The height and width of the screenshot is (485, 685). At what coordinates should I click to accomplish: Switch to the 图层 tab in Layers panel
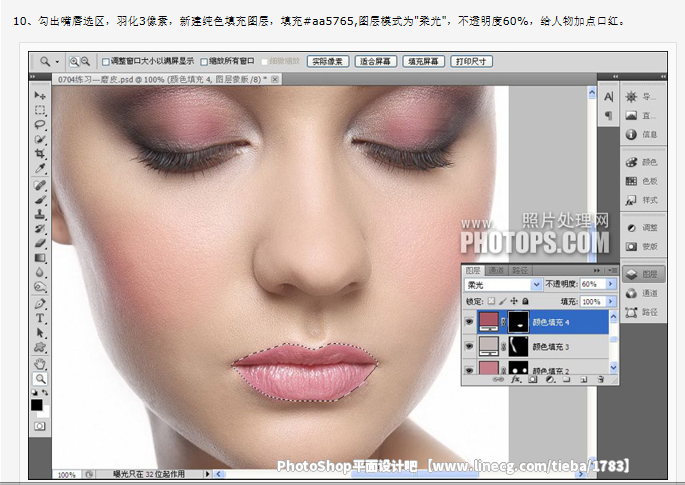point(473,270)
